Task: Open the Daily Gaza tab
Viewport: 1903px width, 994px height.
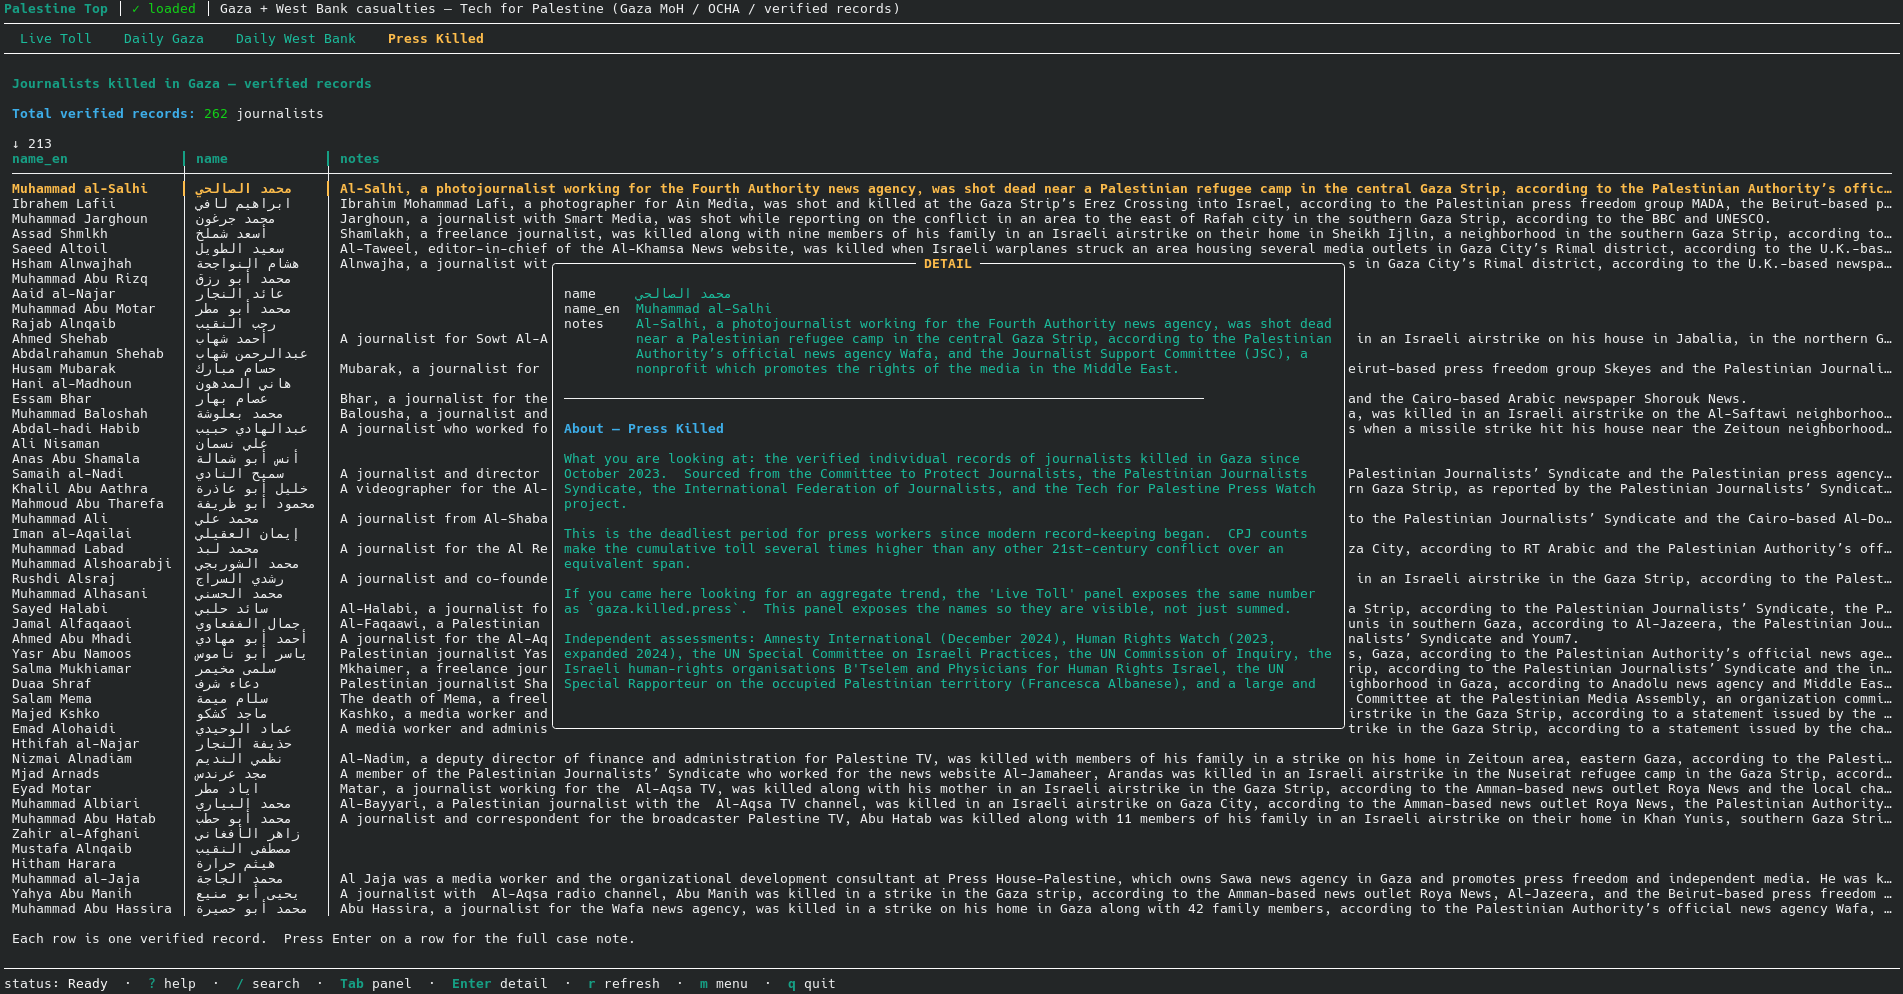Action: (x=163, y=39)
